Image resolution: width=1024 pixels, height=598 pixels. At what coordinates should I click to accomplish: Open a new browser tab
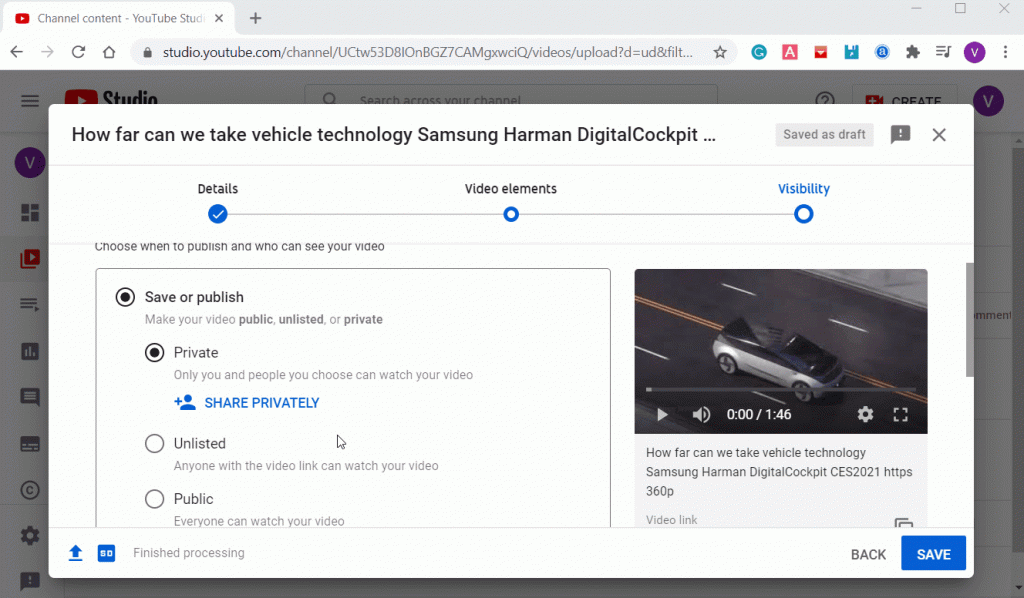[x=255, y=18]
